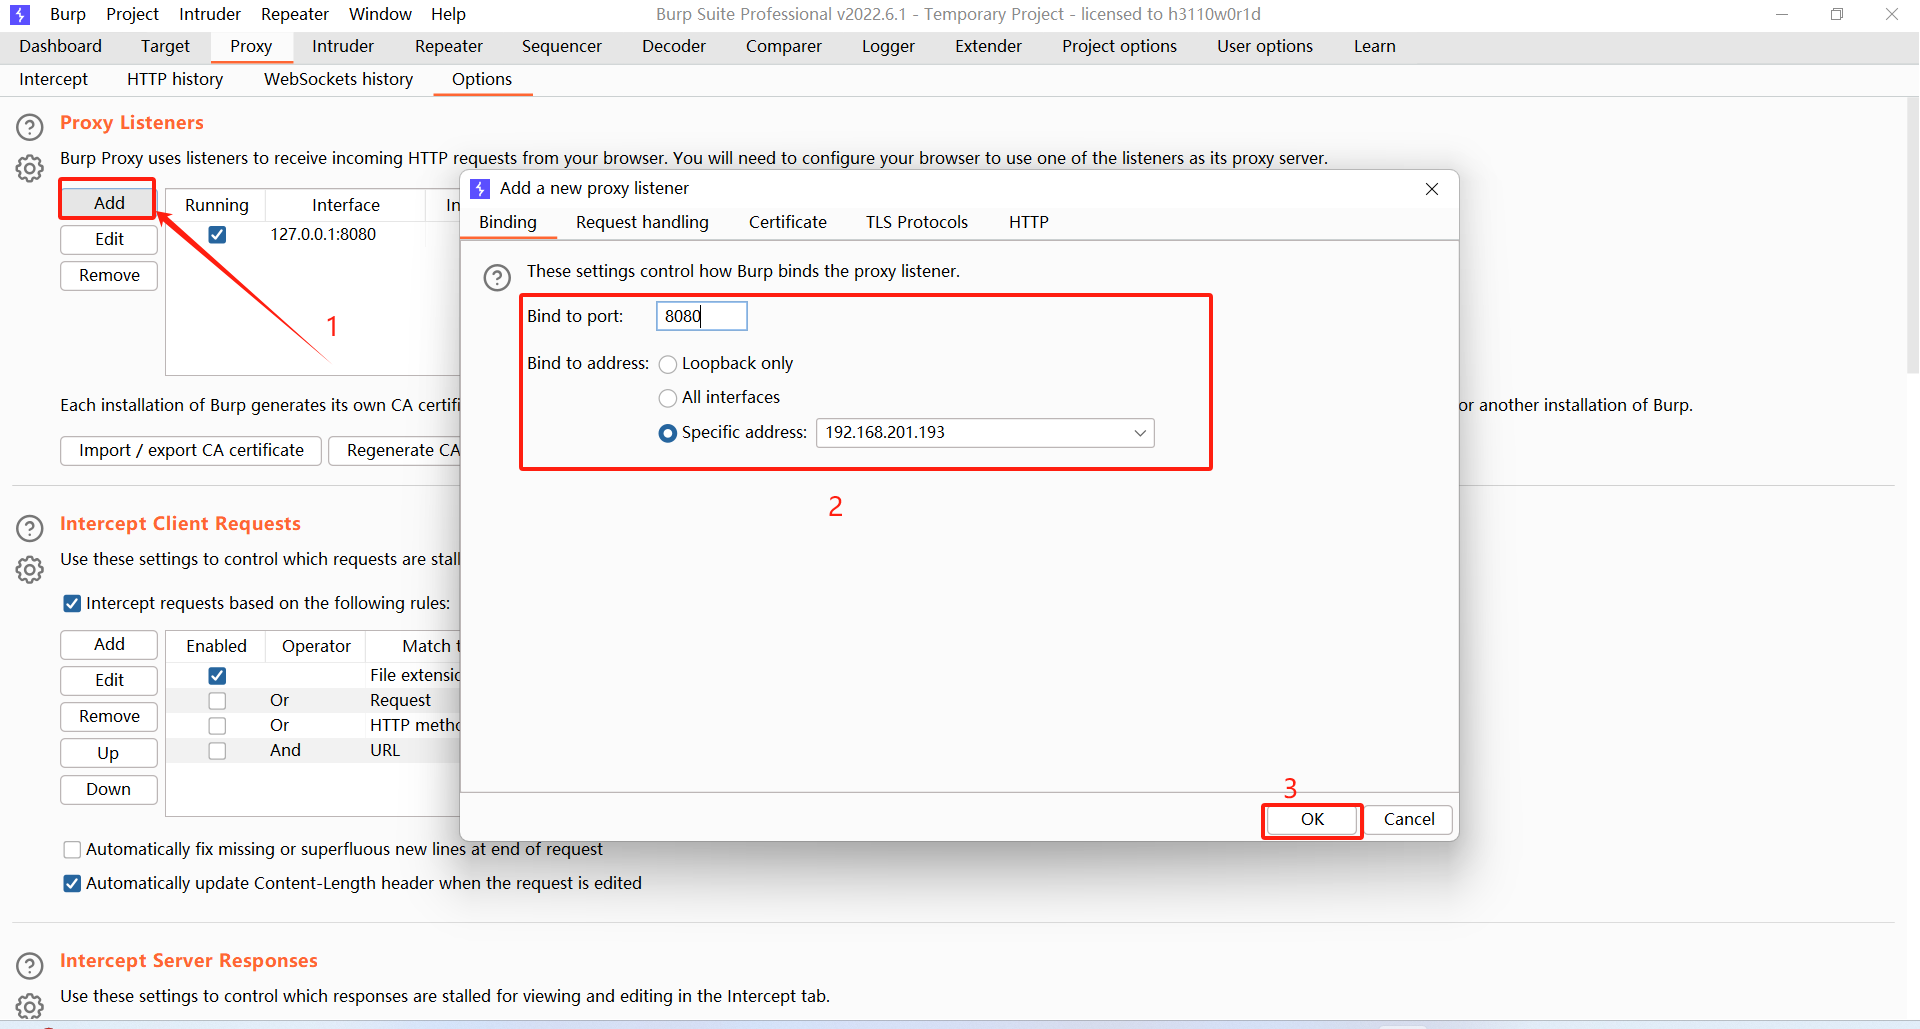1920x1029 pixels.
Task: Toggle the File extension rule Enabled checkbox
Action: (x=217, y=676)
